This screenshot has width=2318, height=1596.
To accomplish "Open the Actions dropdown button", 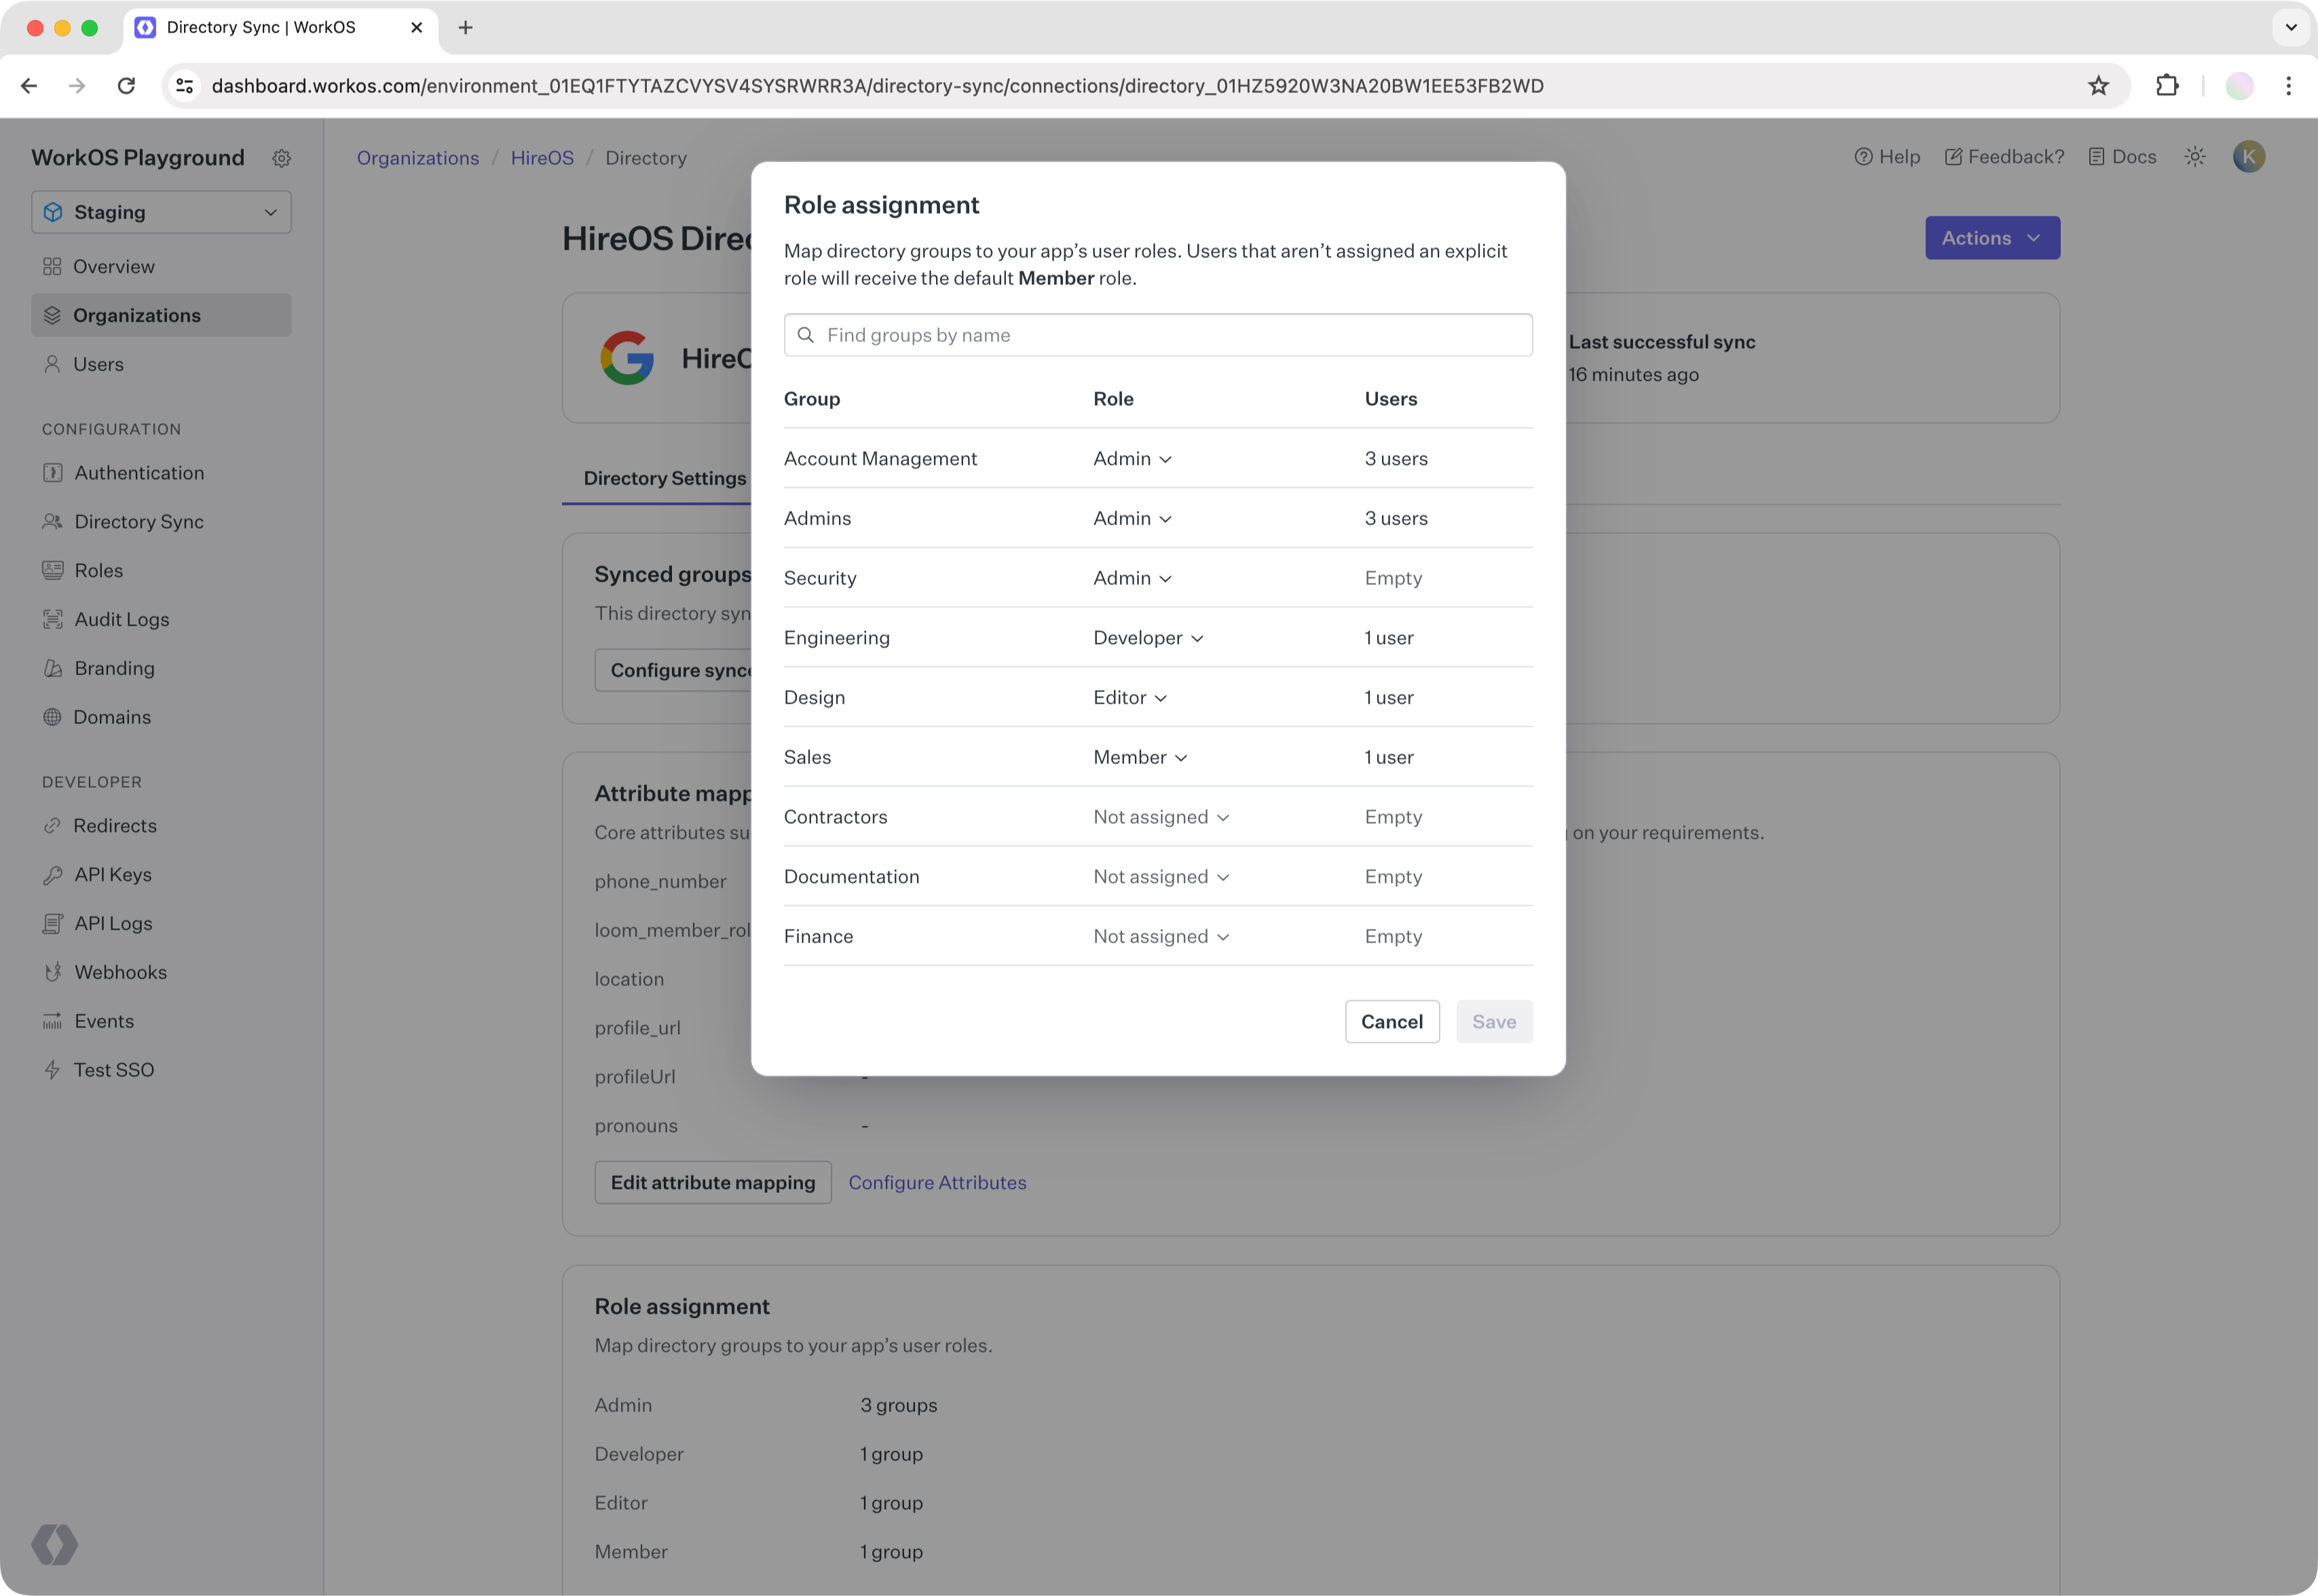I will 1991,238.
